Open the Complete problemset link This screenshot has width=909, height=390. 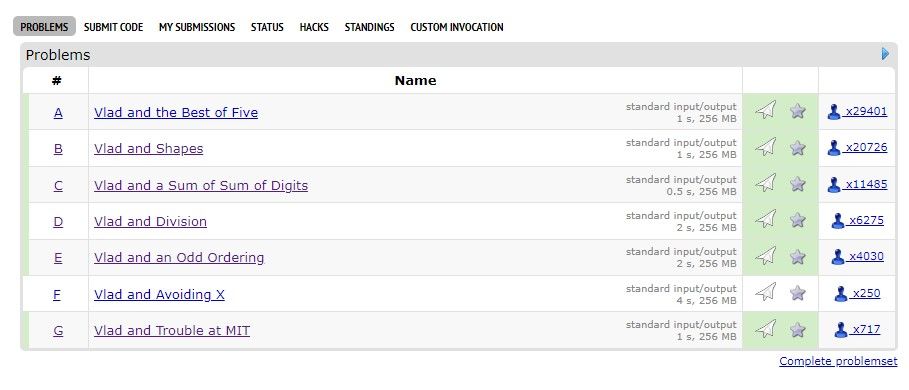[838, 361]
